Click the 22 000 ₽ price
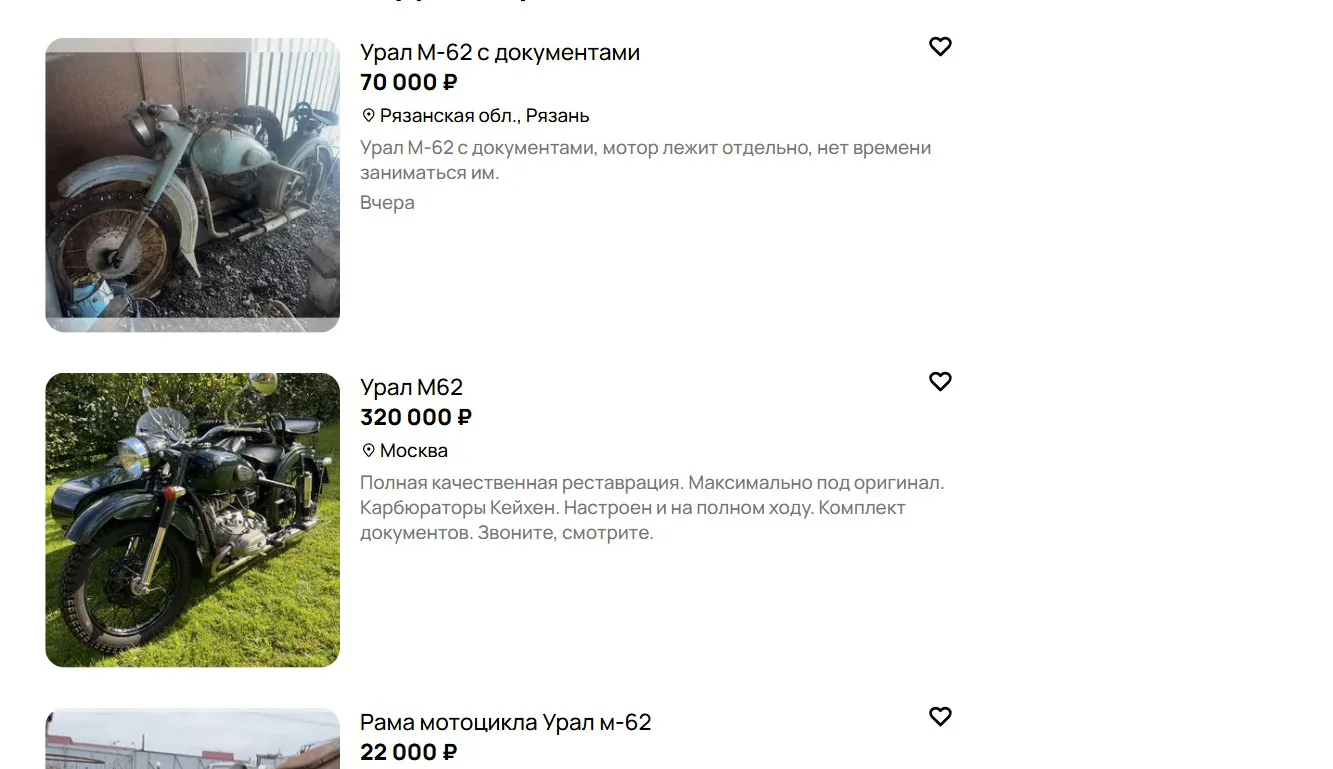 pyautogui.click(x=409, y=752)
